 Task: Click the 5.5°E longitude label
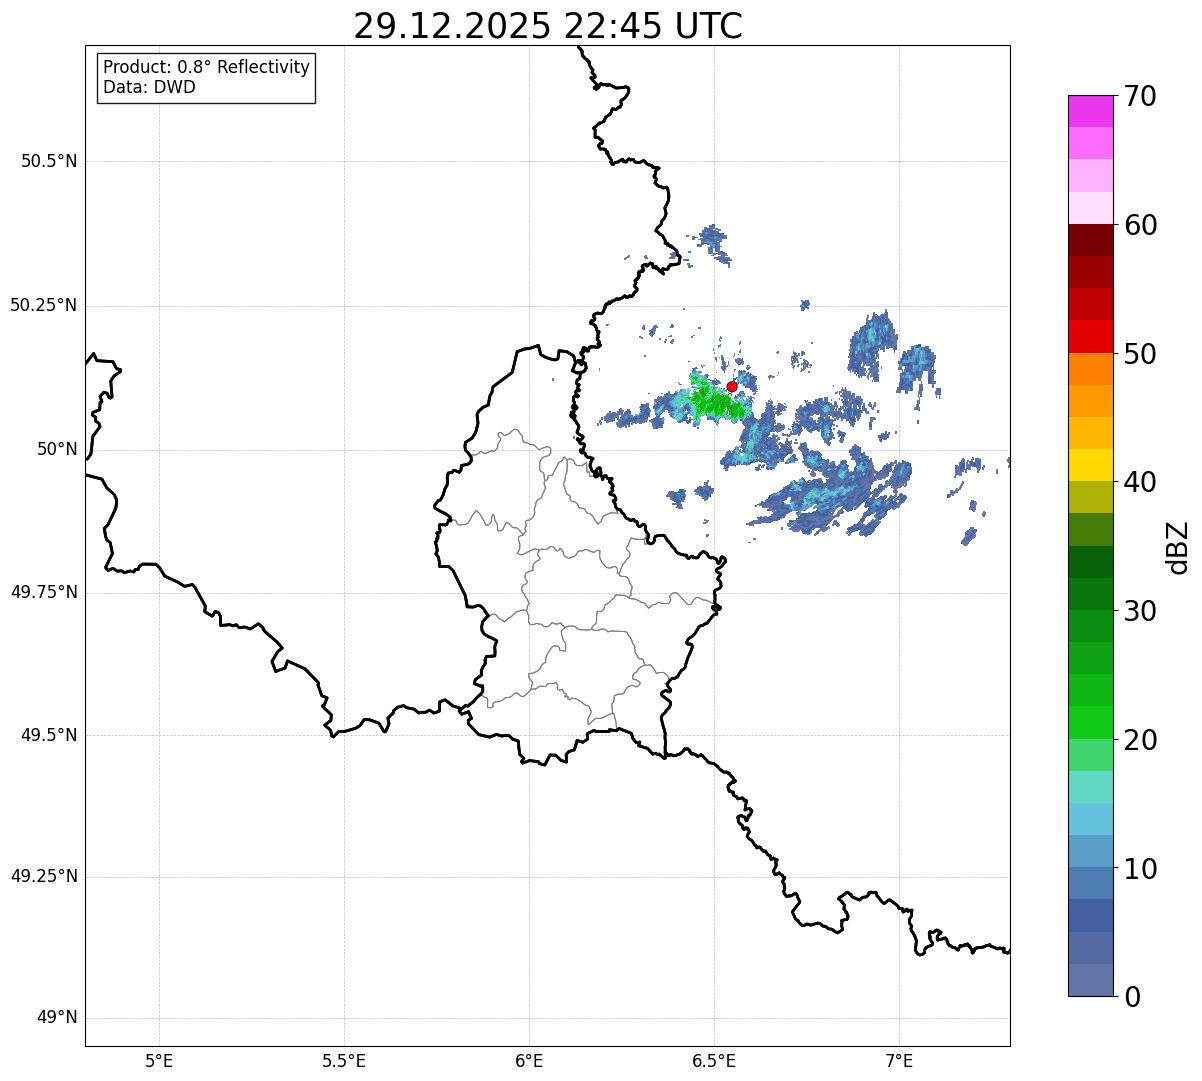[344, 1060]
